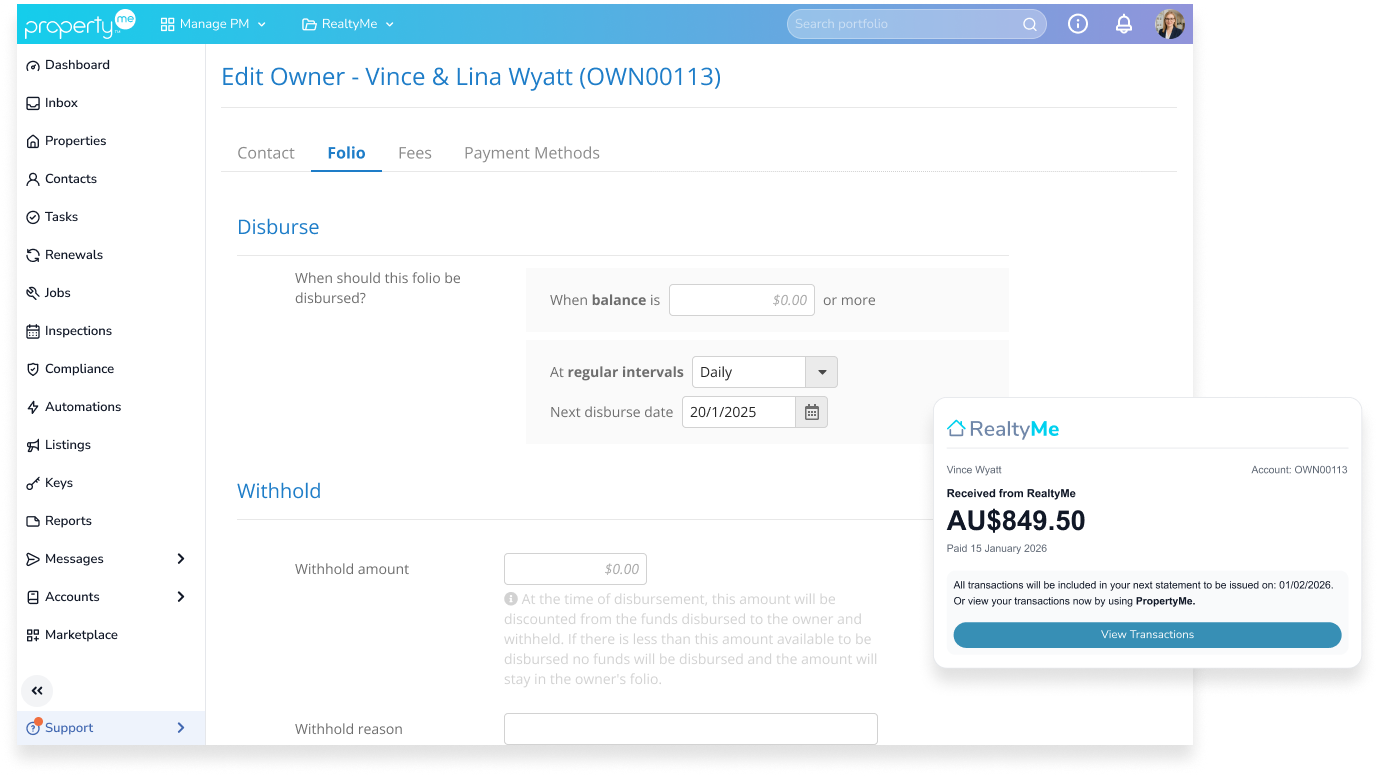The image size is (1377, 776).
Task: Expand the Messages submenu arrow
Action: [x=181, y=559]
